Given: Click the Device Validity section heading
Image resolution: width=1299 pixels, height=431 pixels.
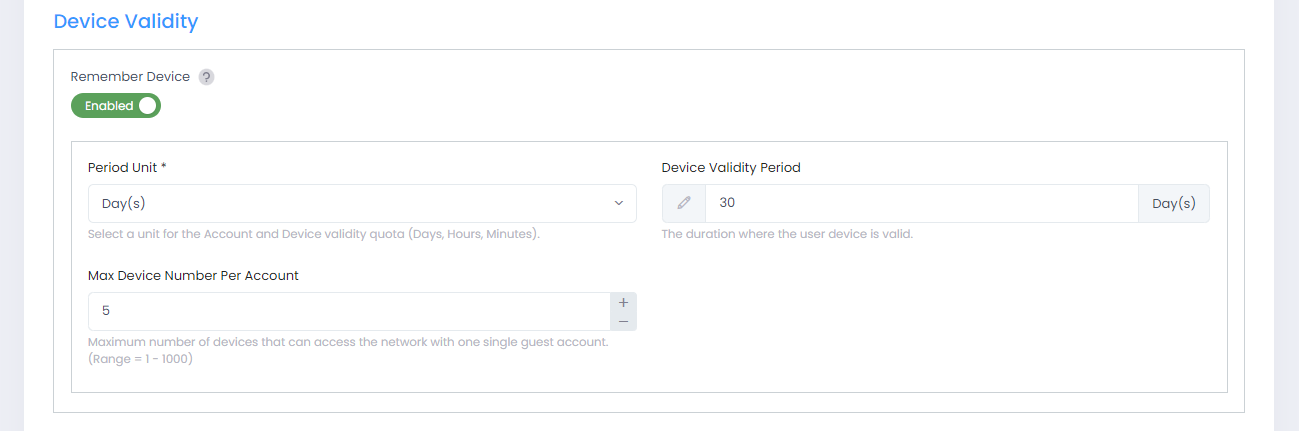Looking at the screenshot, I should coord(126,21).
